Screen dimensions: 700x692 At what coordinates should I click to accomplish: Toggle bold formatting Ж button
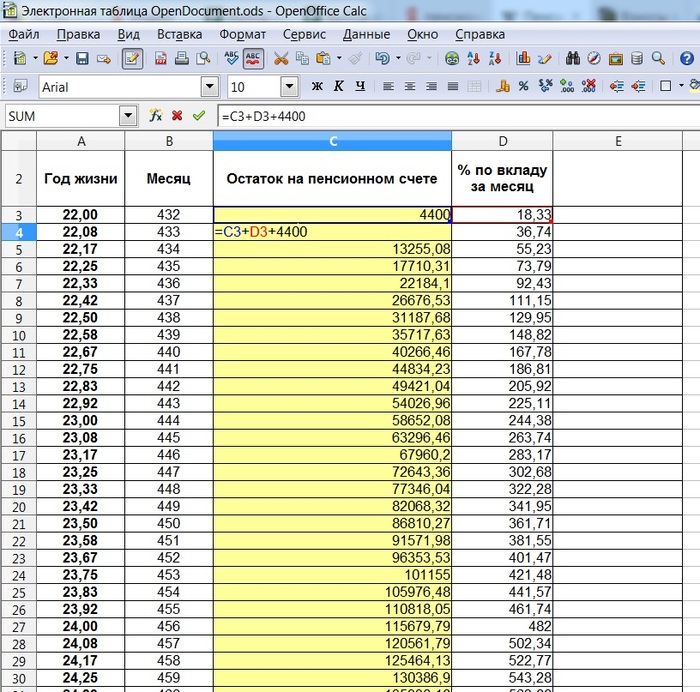click(x=317, y=87)
